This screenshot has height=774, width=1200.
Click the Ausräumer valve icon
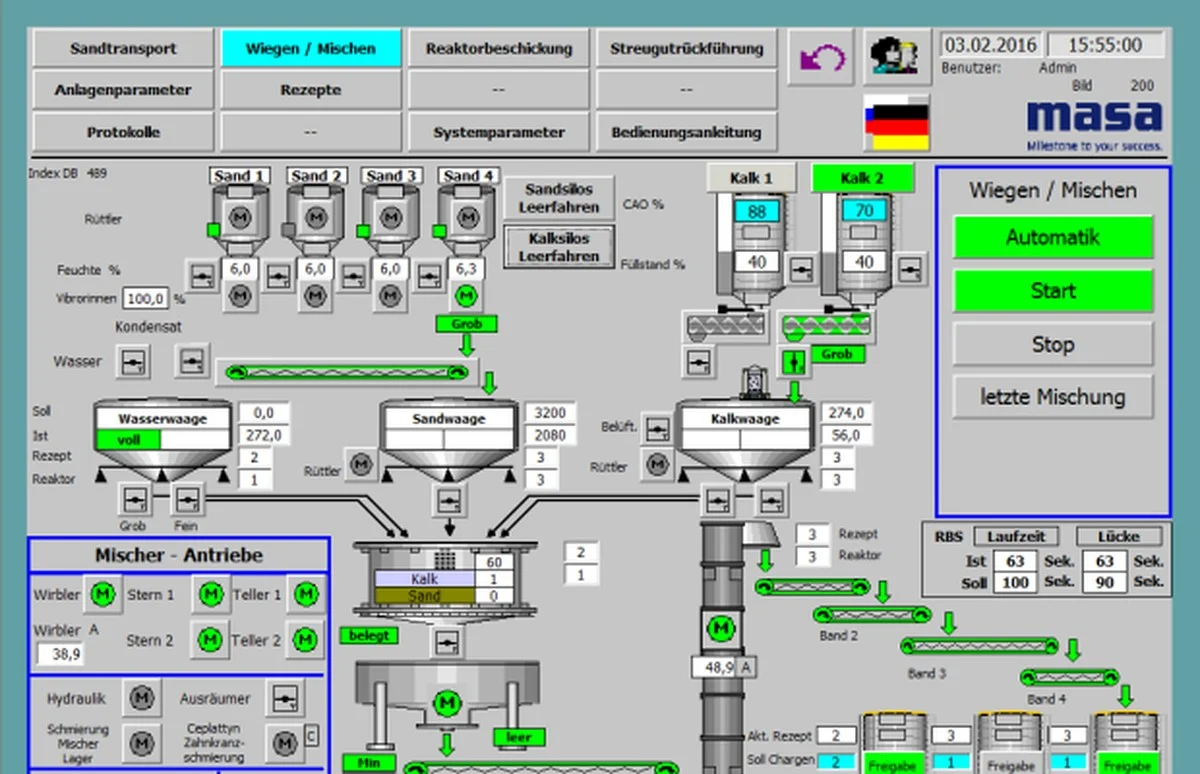click(x=286, y=696)
